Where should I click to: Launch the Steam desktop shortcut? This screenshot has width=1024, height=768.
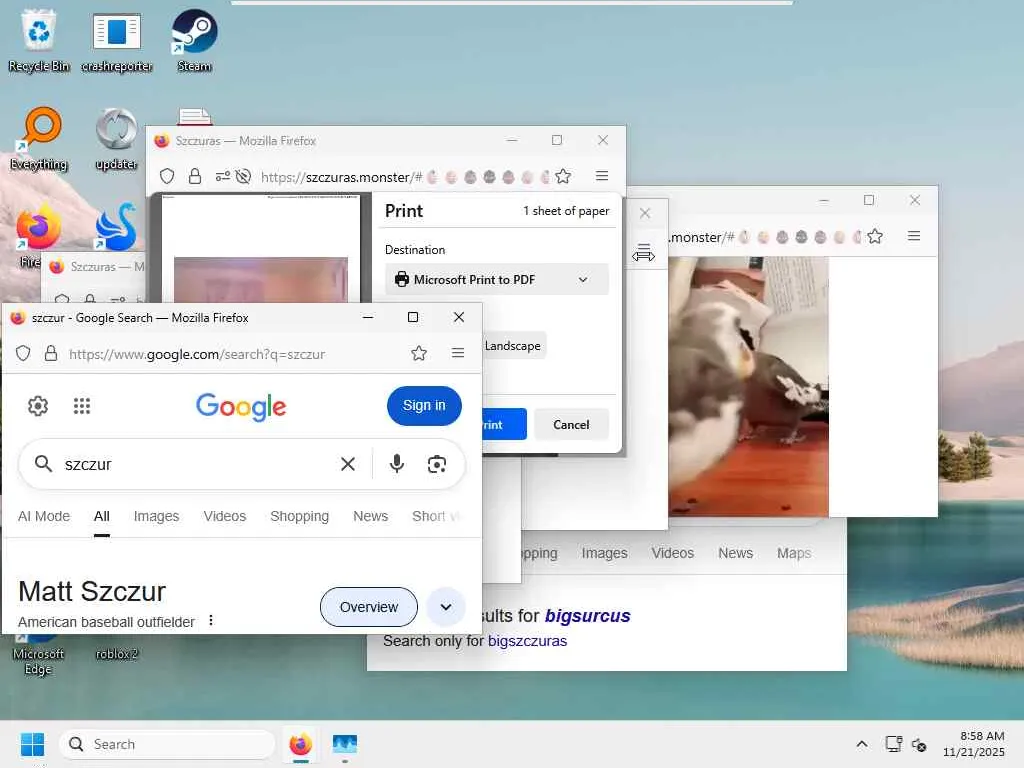point(194,40)
